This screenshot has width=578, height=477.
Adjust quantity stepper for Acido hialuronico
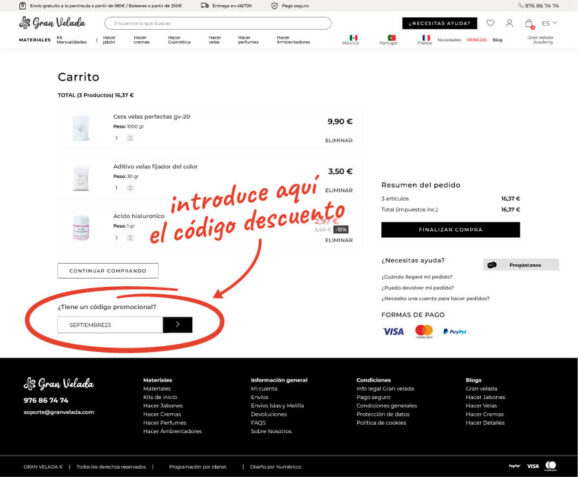(130, 238)
